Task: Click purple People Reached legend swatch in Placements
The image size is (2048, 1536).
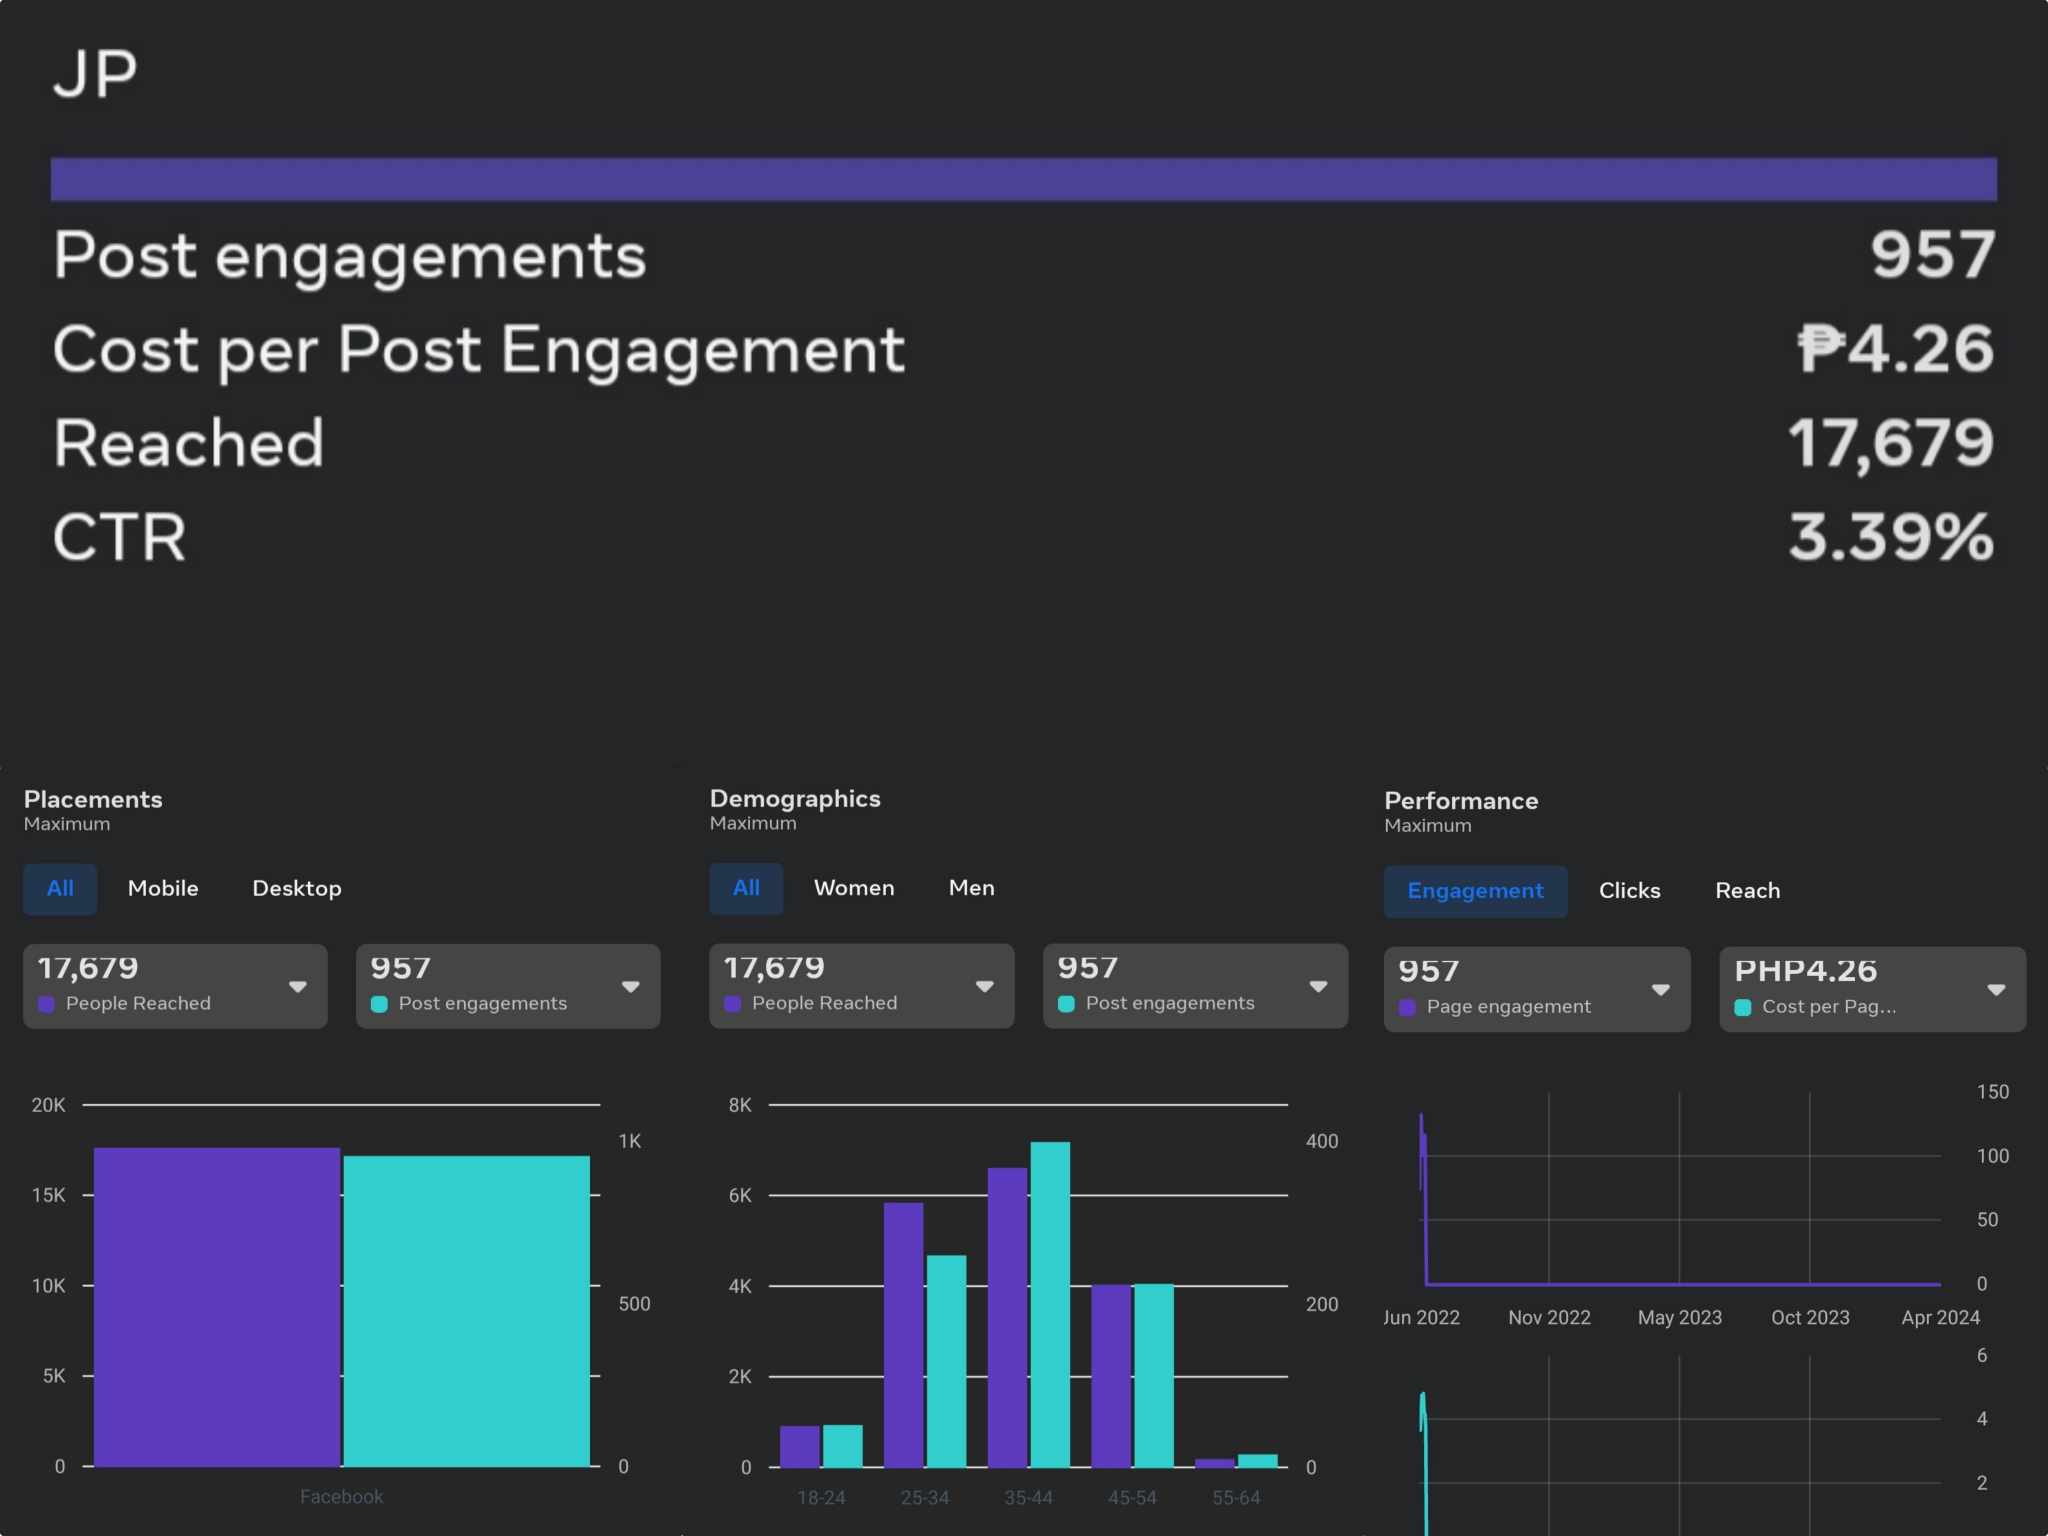Action: [46, 1003]
